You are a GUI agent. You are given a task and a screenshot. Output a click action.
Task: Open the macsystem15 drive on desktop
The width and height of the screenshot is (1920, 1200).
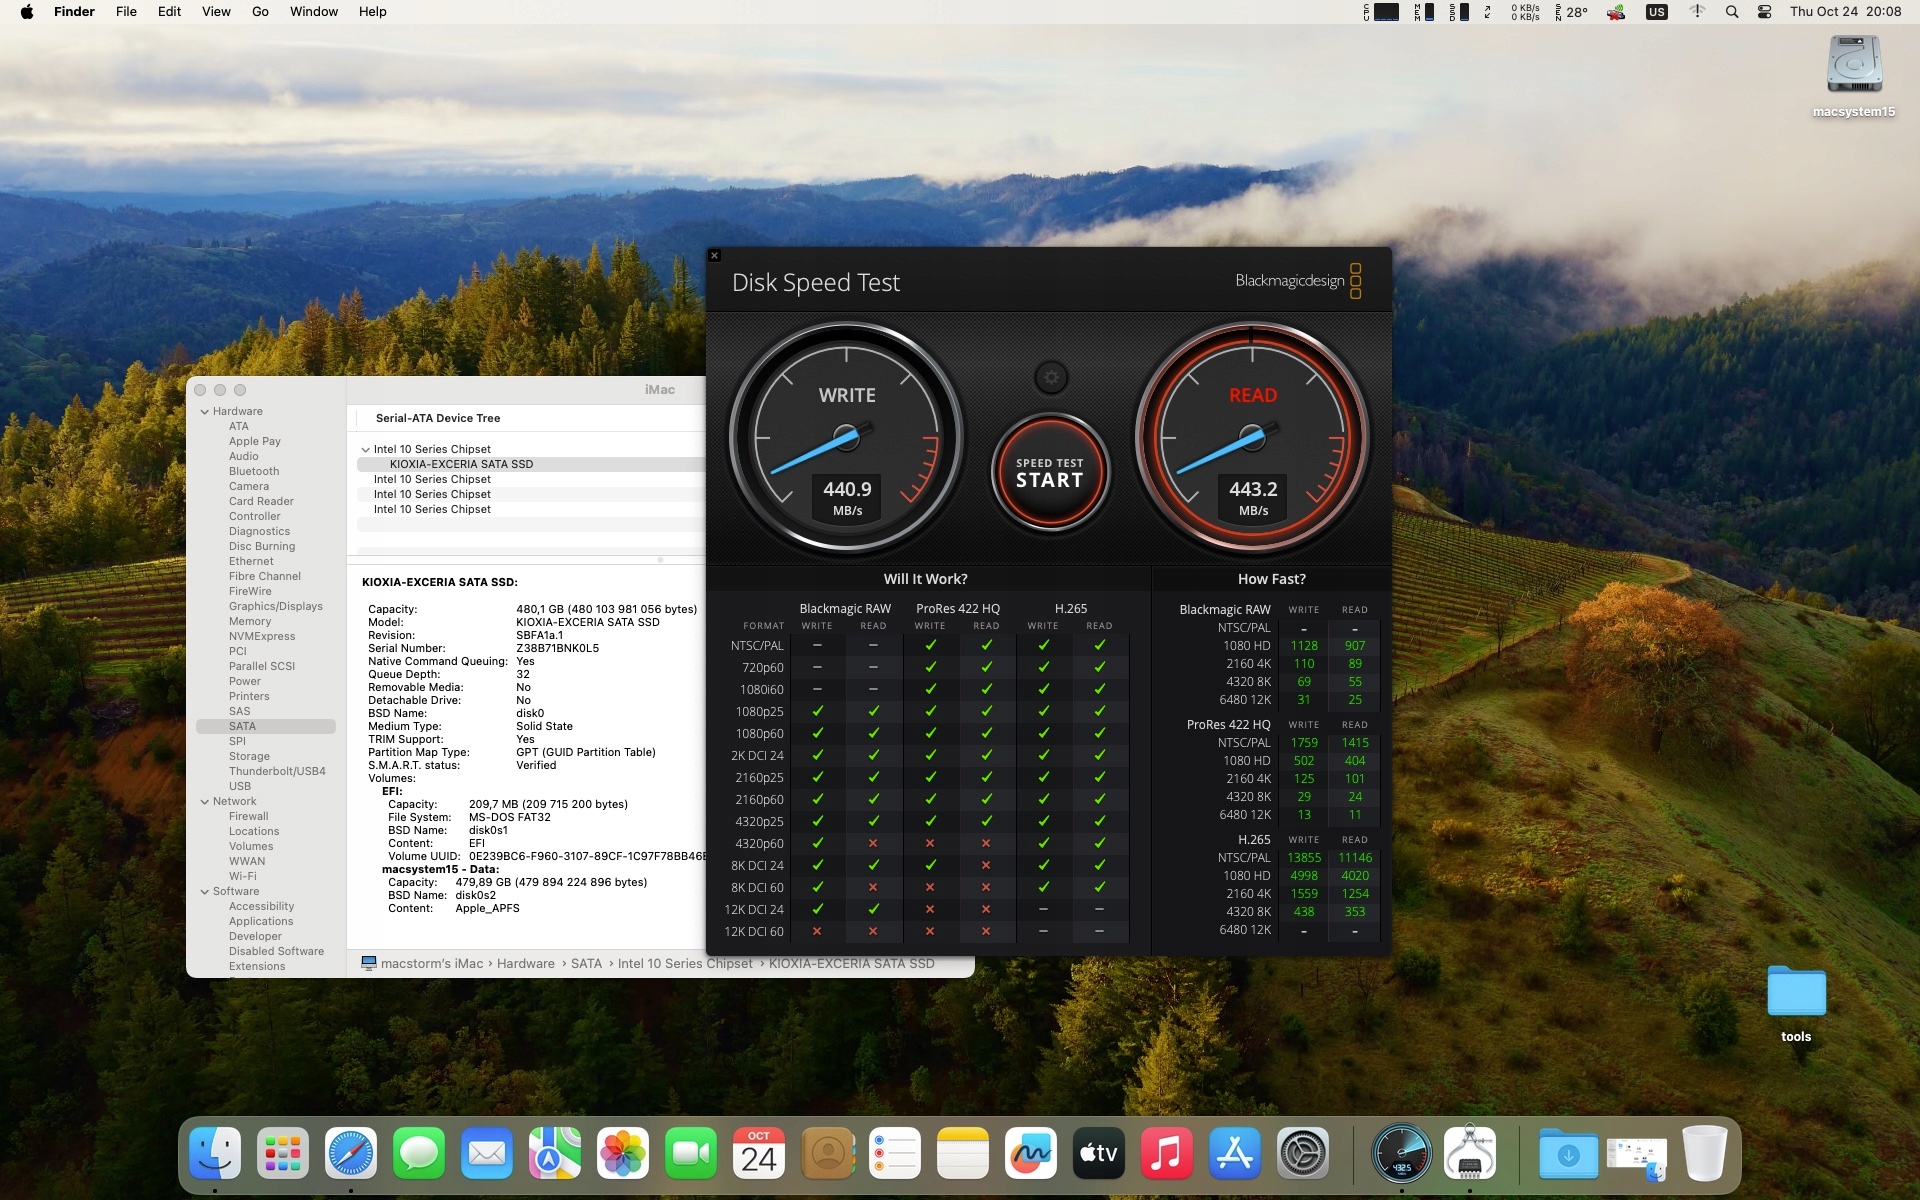1853,65
